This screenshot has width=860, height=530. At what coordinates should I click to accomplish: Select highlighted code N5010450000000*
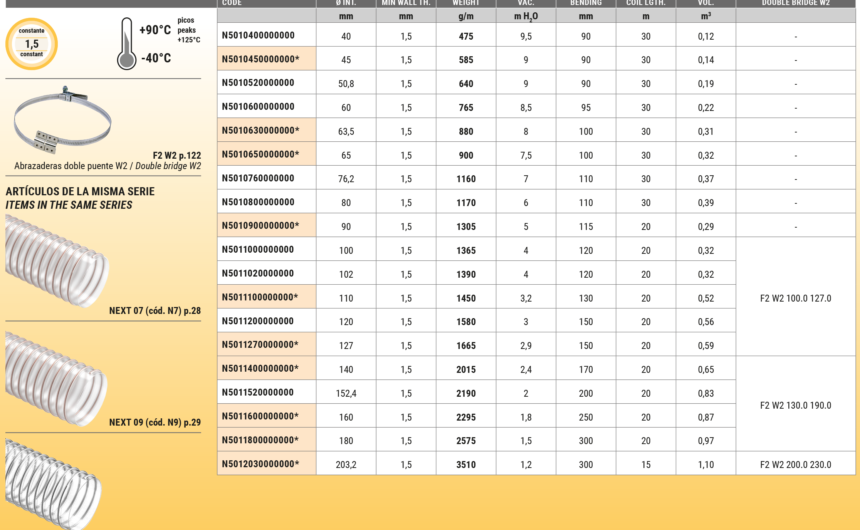click(260, 59)
